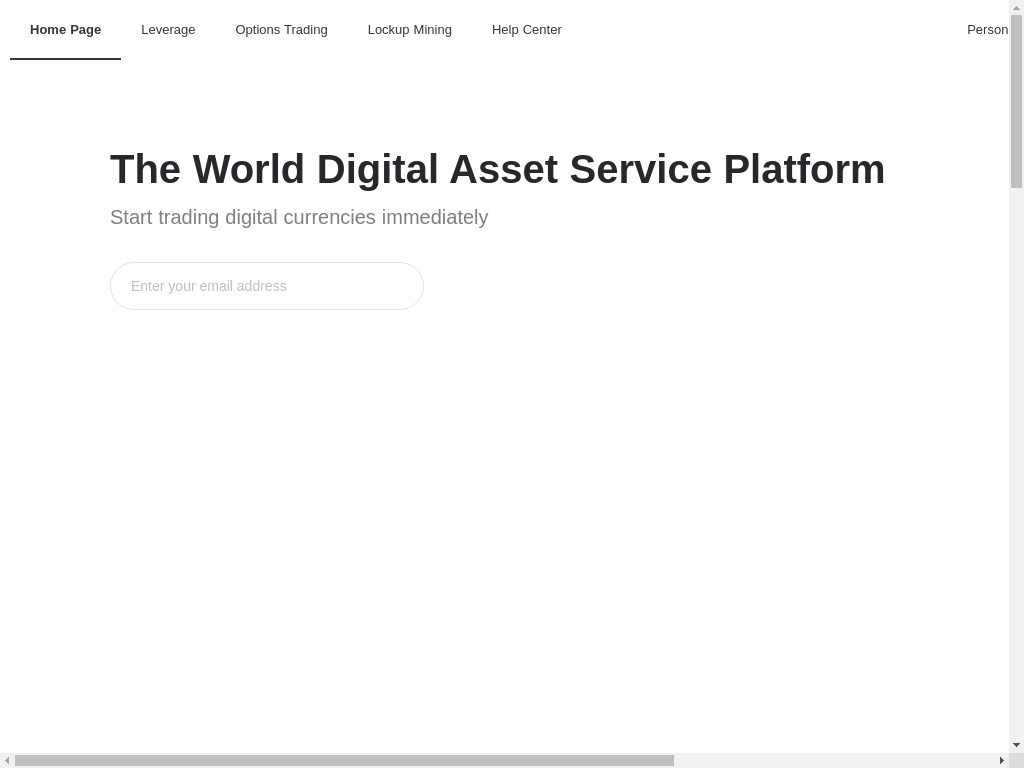
Task: Click the active underline beneath Home Page
Action: coord(65,58)
